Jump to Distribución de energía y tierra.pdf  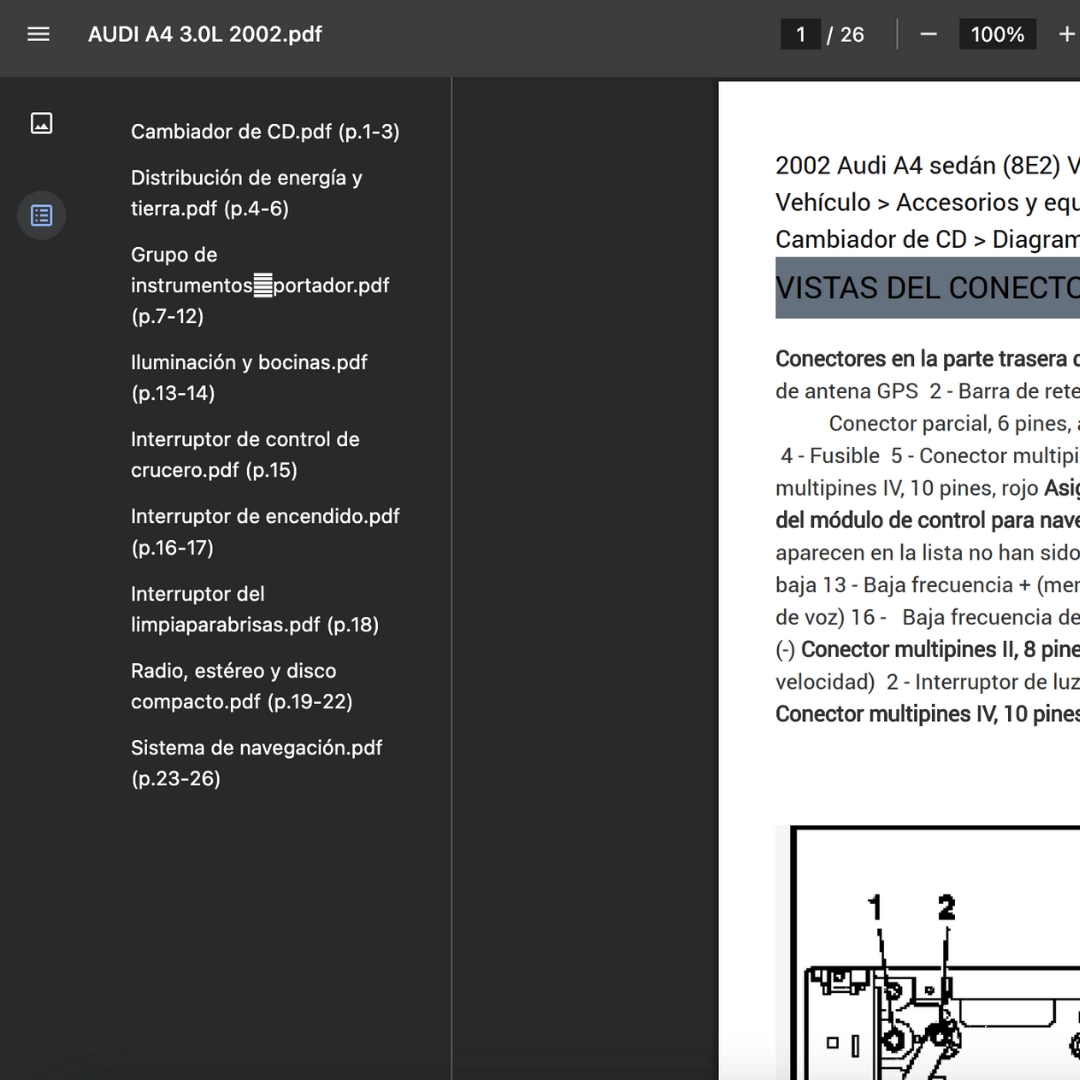point(246,193)
